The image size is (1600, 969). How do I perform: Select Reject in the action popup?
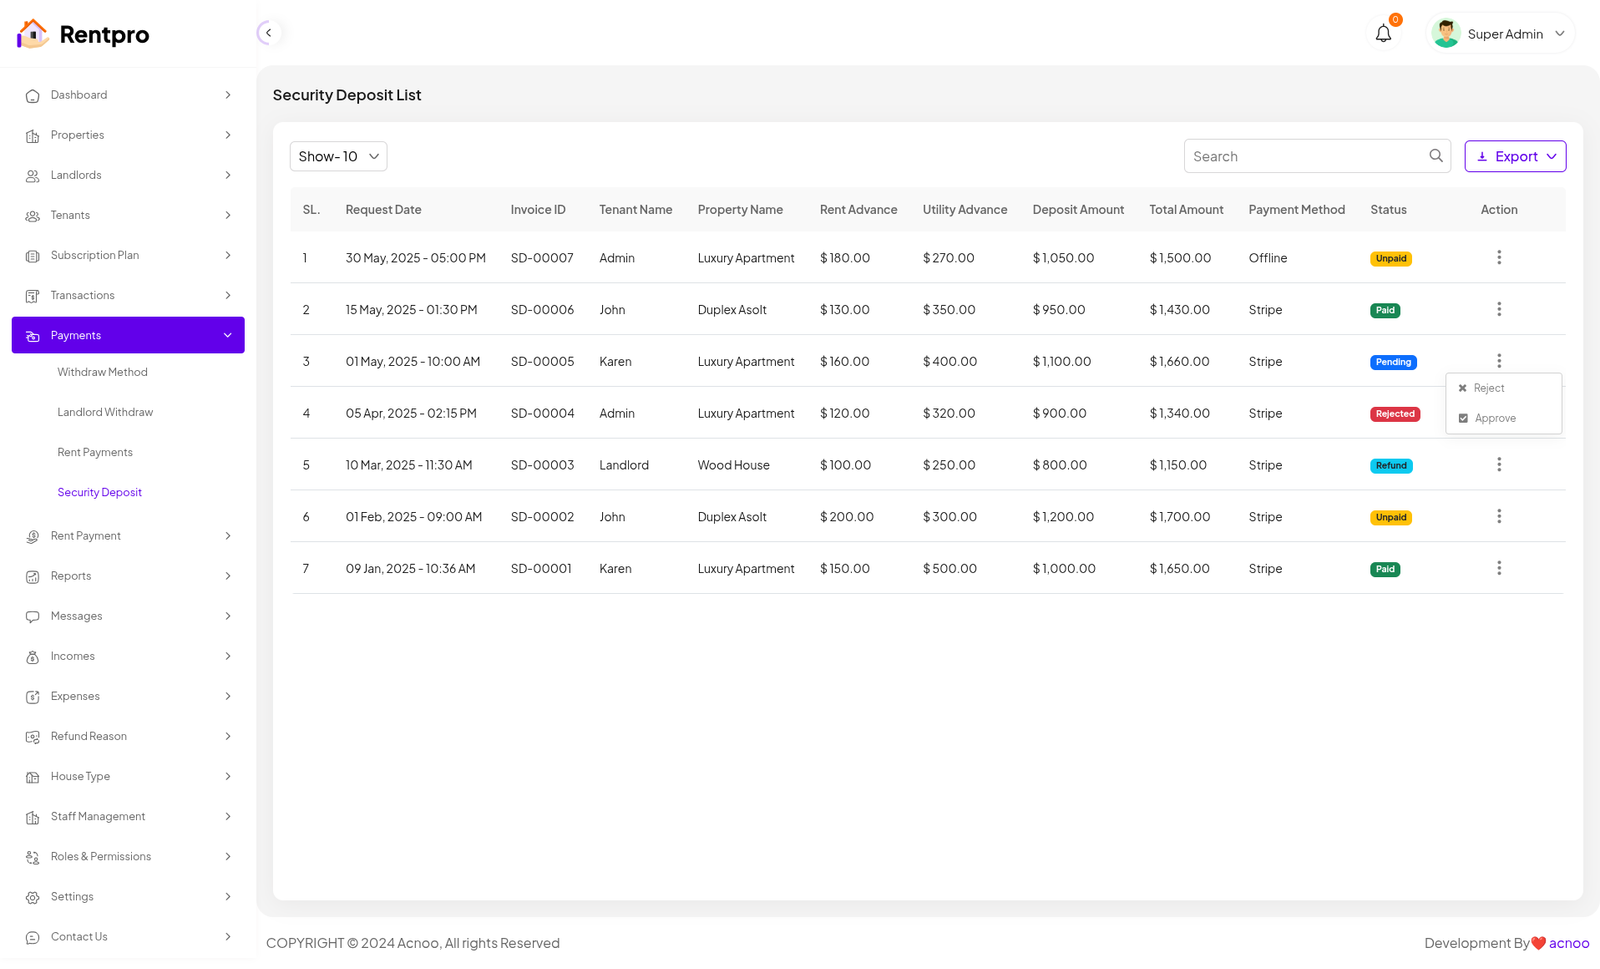point(1488,388)
